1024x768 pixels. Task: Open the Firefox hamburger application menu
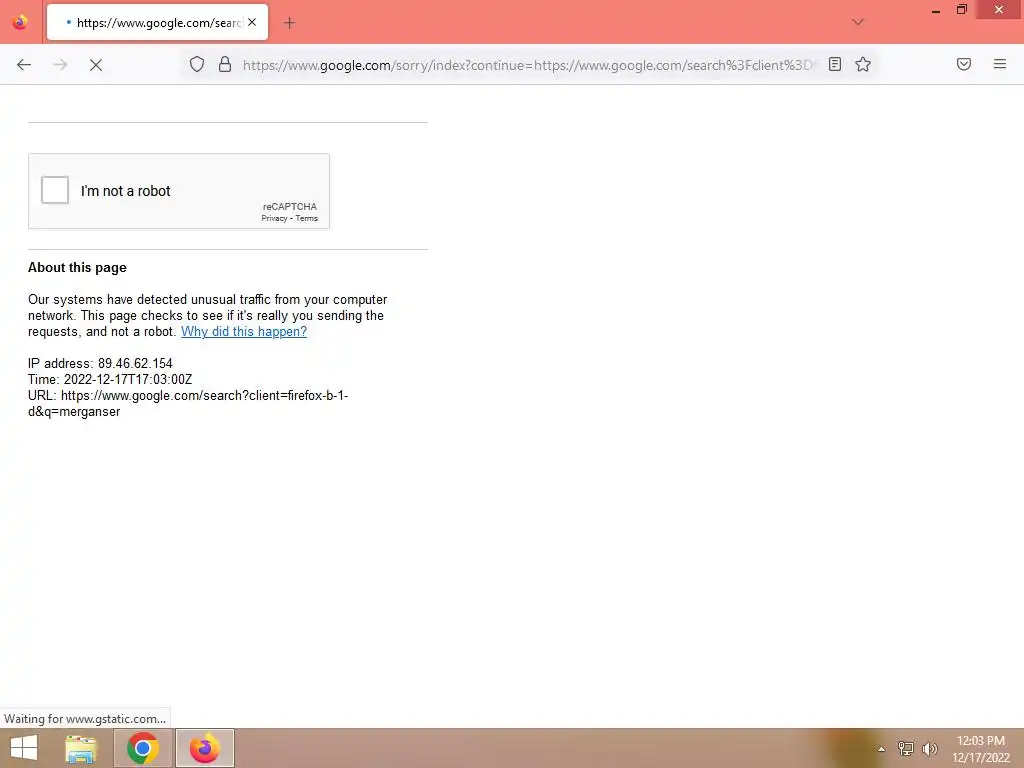1000,64
